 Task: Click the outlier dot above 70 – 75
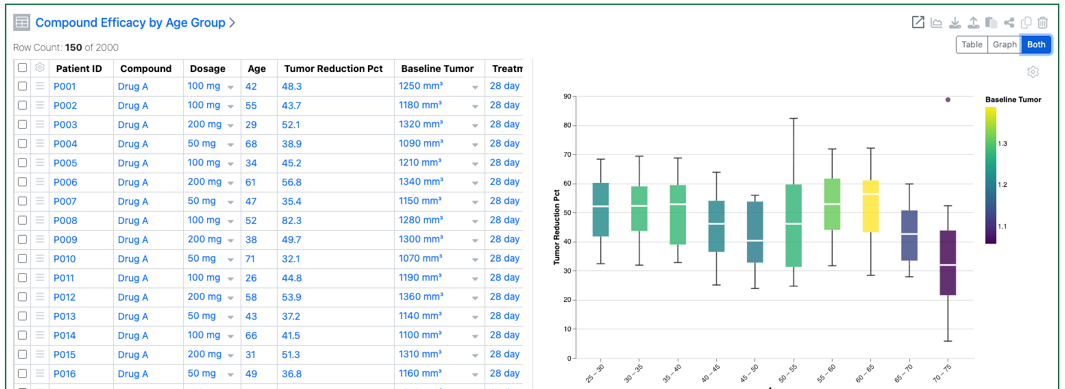coord(947,100)
